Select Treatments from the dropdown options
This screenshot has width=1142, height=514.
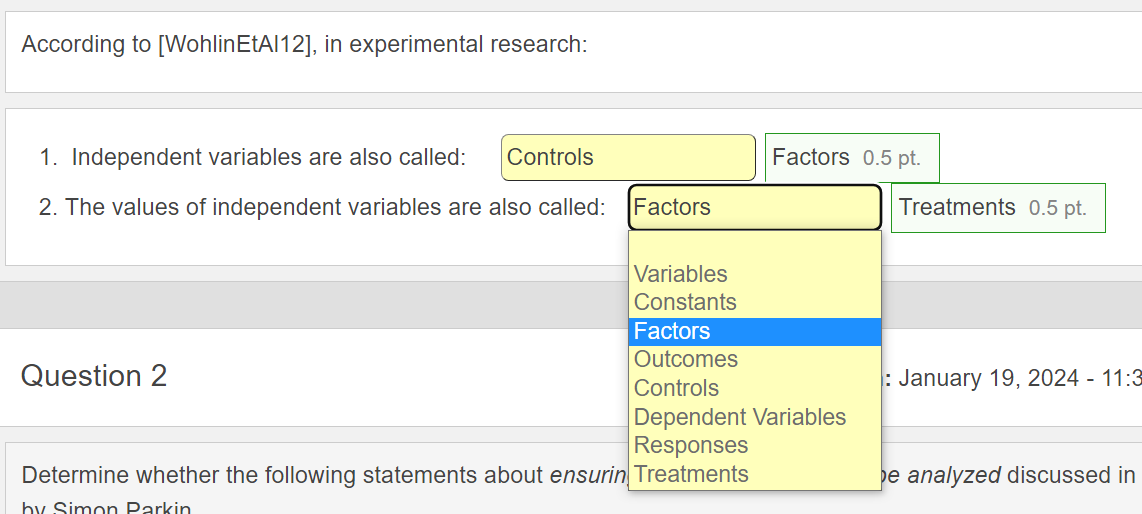691,474
